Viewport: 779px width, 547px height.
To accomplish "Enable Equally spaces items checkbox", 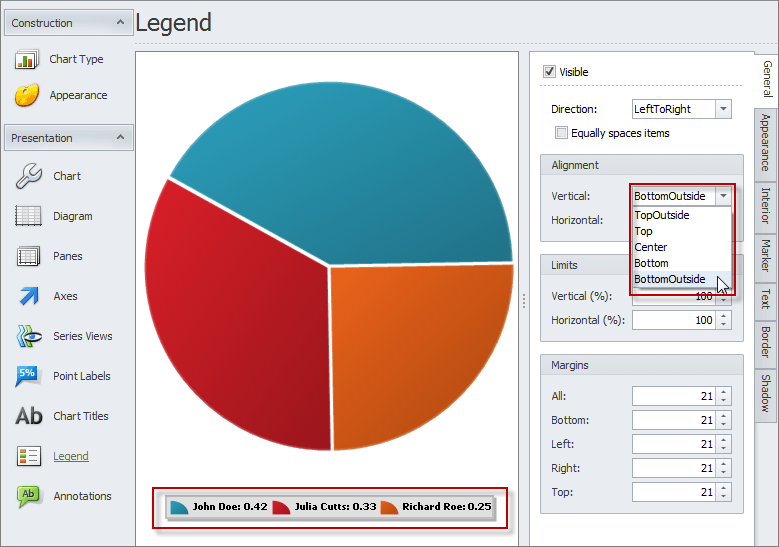I will pos(562,133).
